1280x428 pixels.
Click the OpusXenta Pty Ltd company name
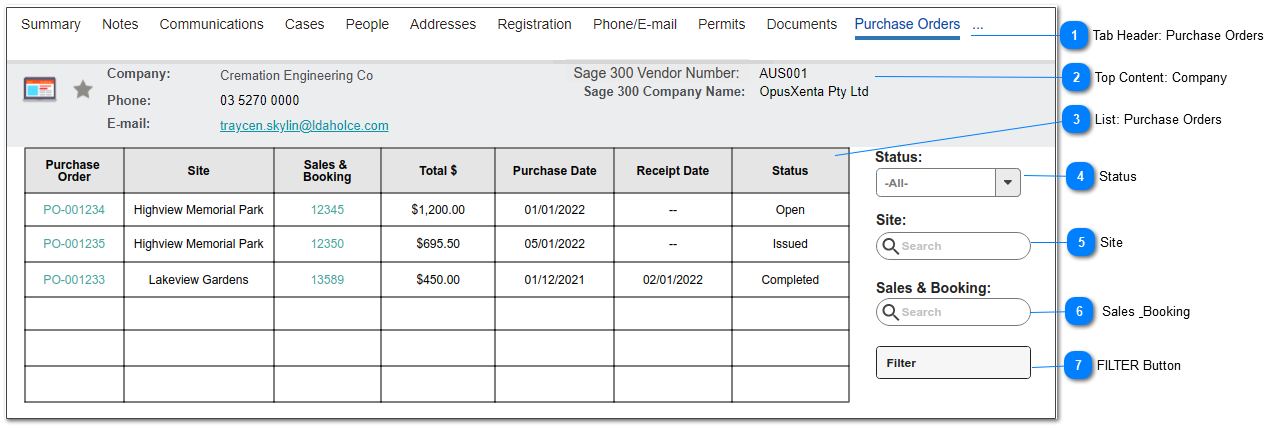814,92
